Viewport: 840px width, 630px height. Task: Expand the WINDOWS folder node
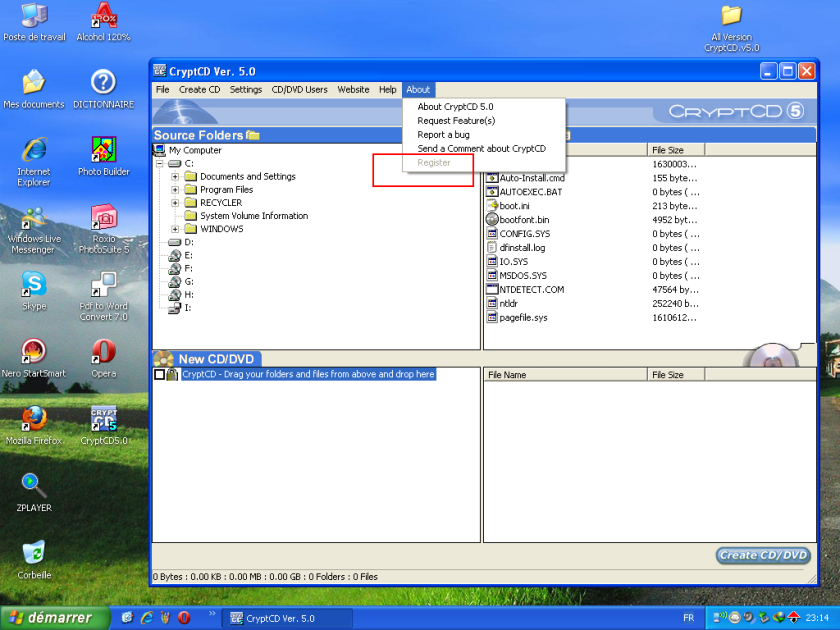pyautogui.click(x=175, y=229)
